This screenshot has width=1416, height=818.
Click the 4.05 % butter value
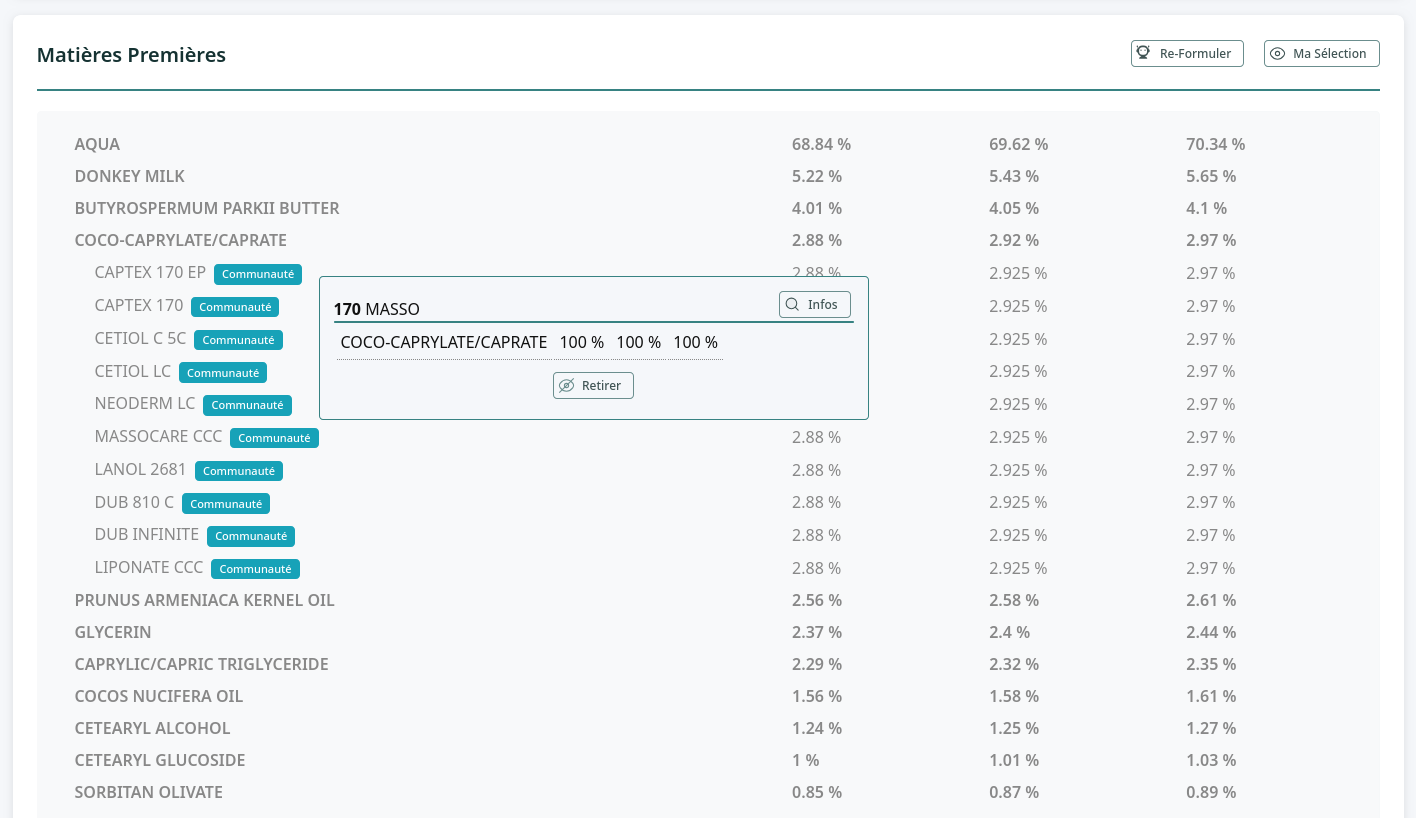[x=1014, y=208]
